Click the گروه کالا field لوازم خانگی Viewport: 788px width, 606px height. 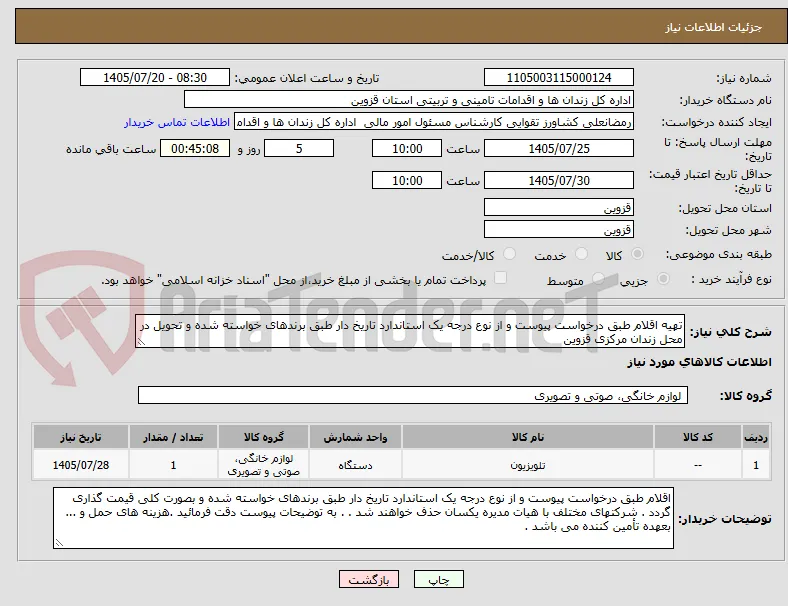coord(413,395)
